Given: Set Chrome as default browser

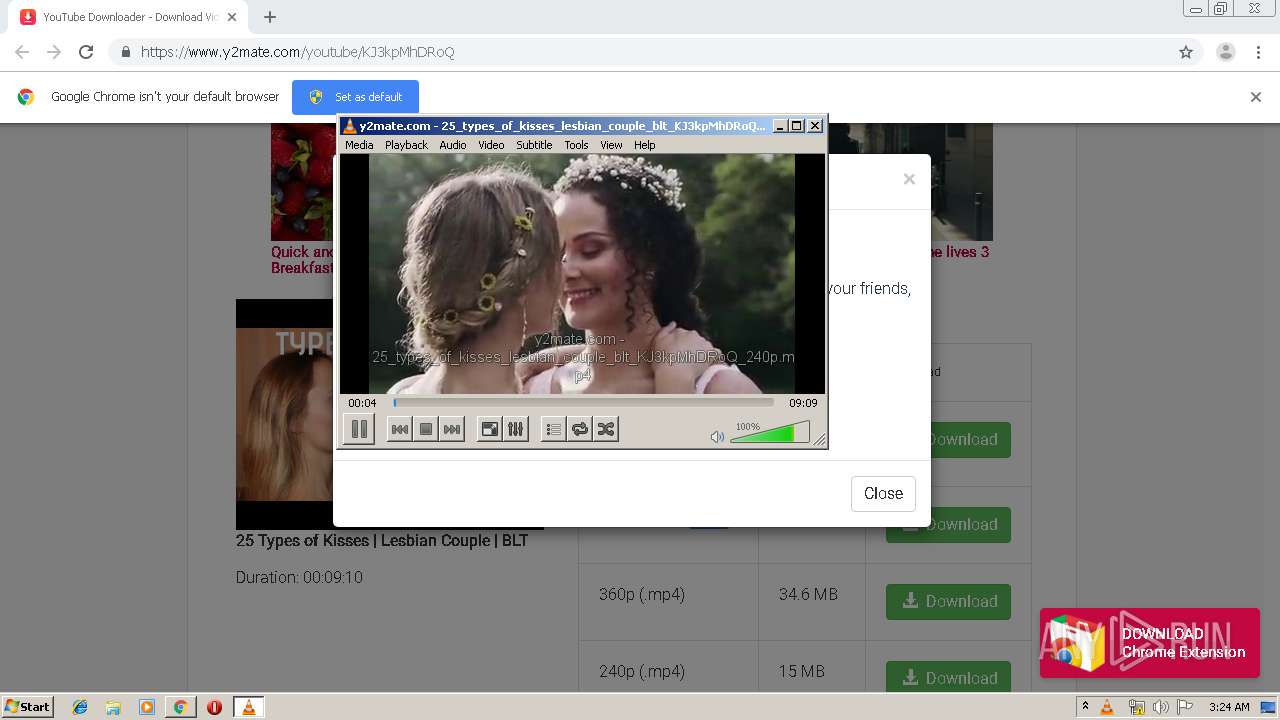Looking at the screenshot, I should coord(355,97).
